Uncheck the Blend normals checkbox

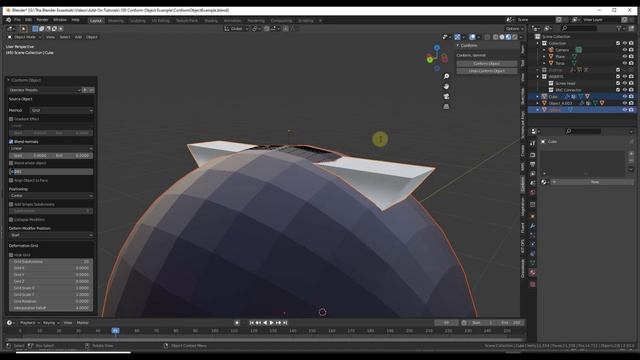click(11, 142)
